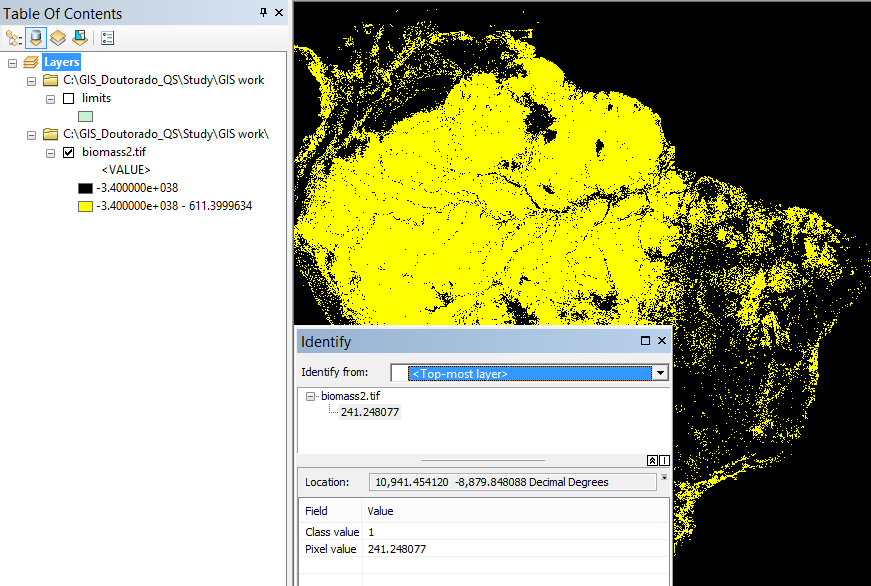This screenshot has width=871, height=586.
Task: Select the limits layer name
Action: click(95, 97)
